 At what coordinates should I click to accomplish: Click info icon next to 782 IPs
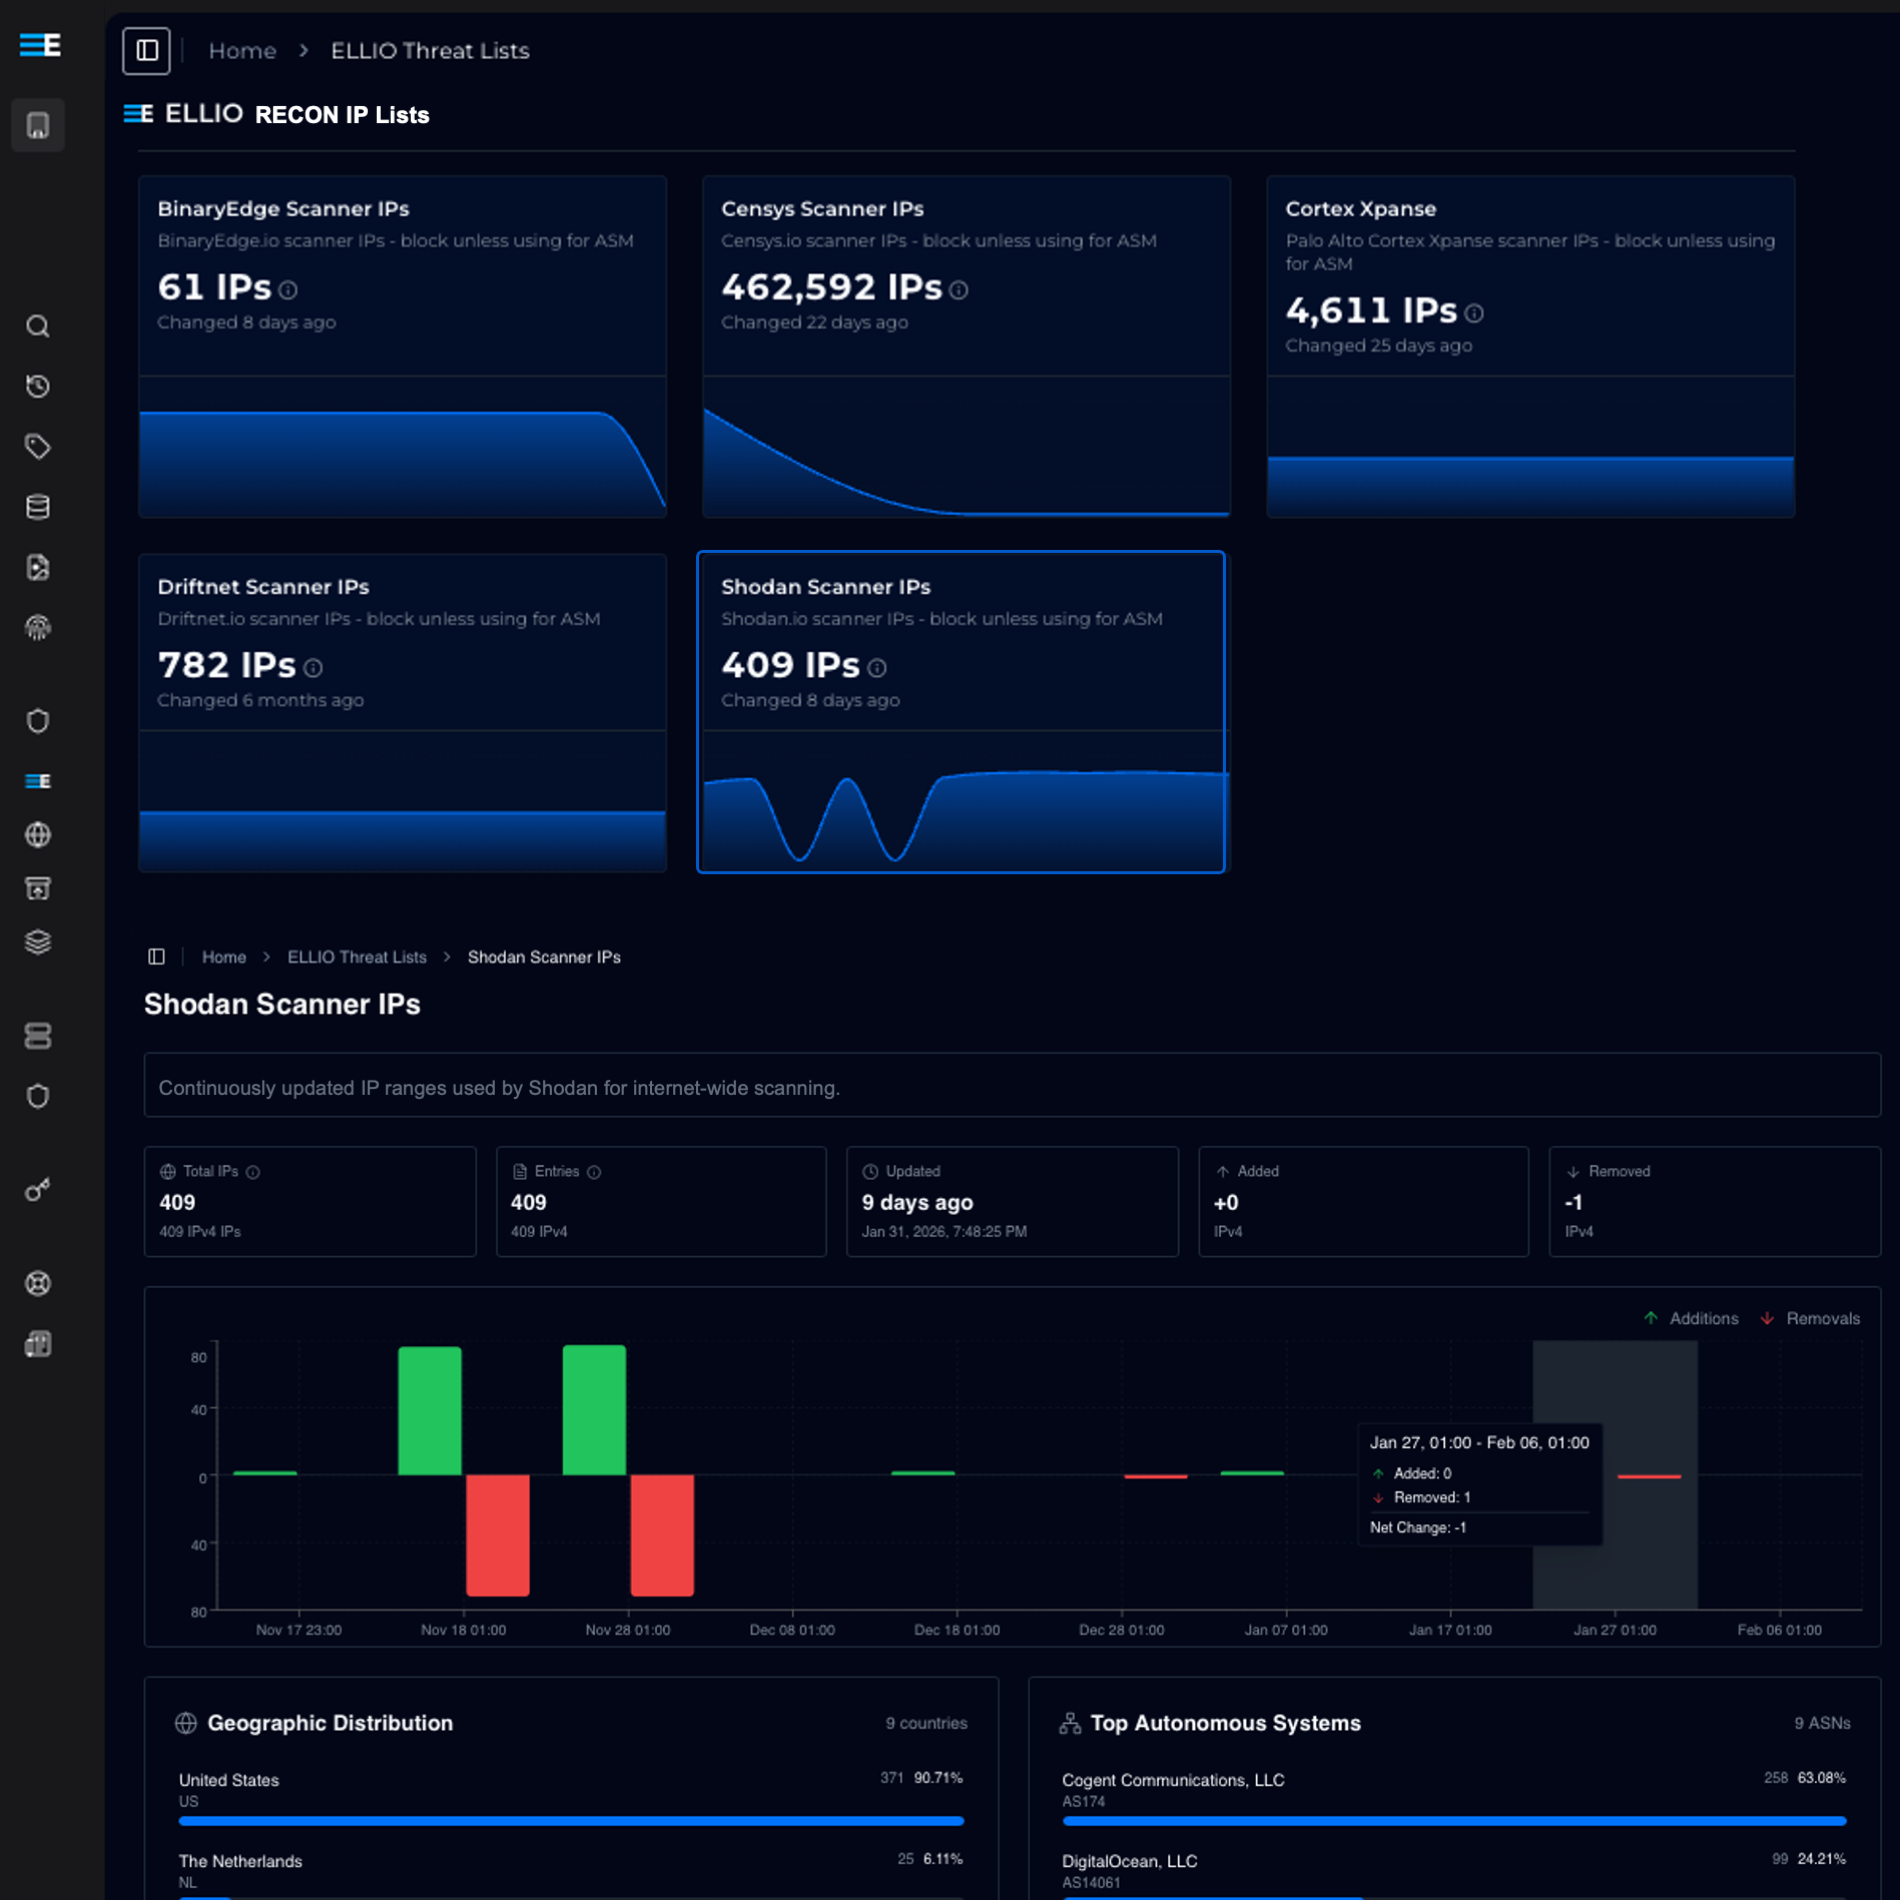coord(313,668)
